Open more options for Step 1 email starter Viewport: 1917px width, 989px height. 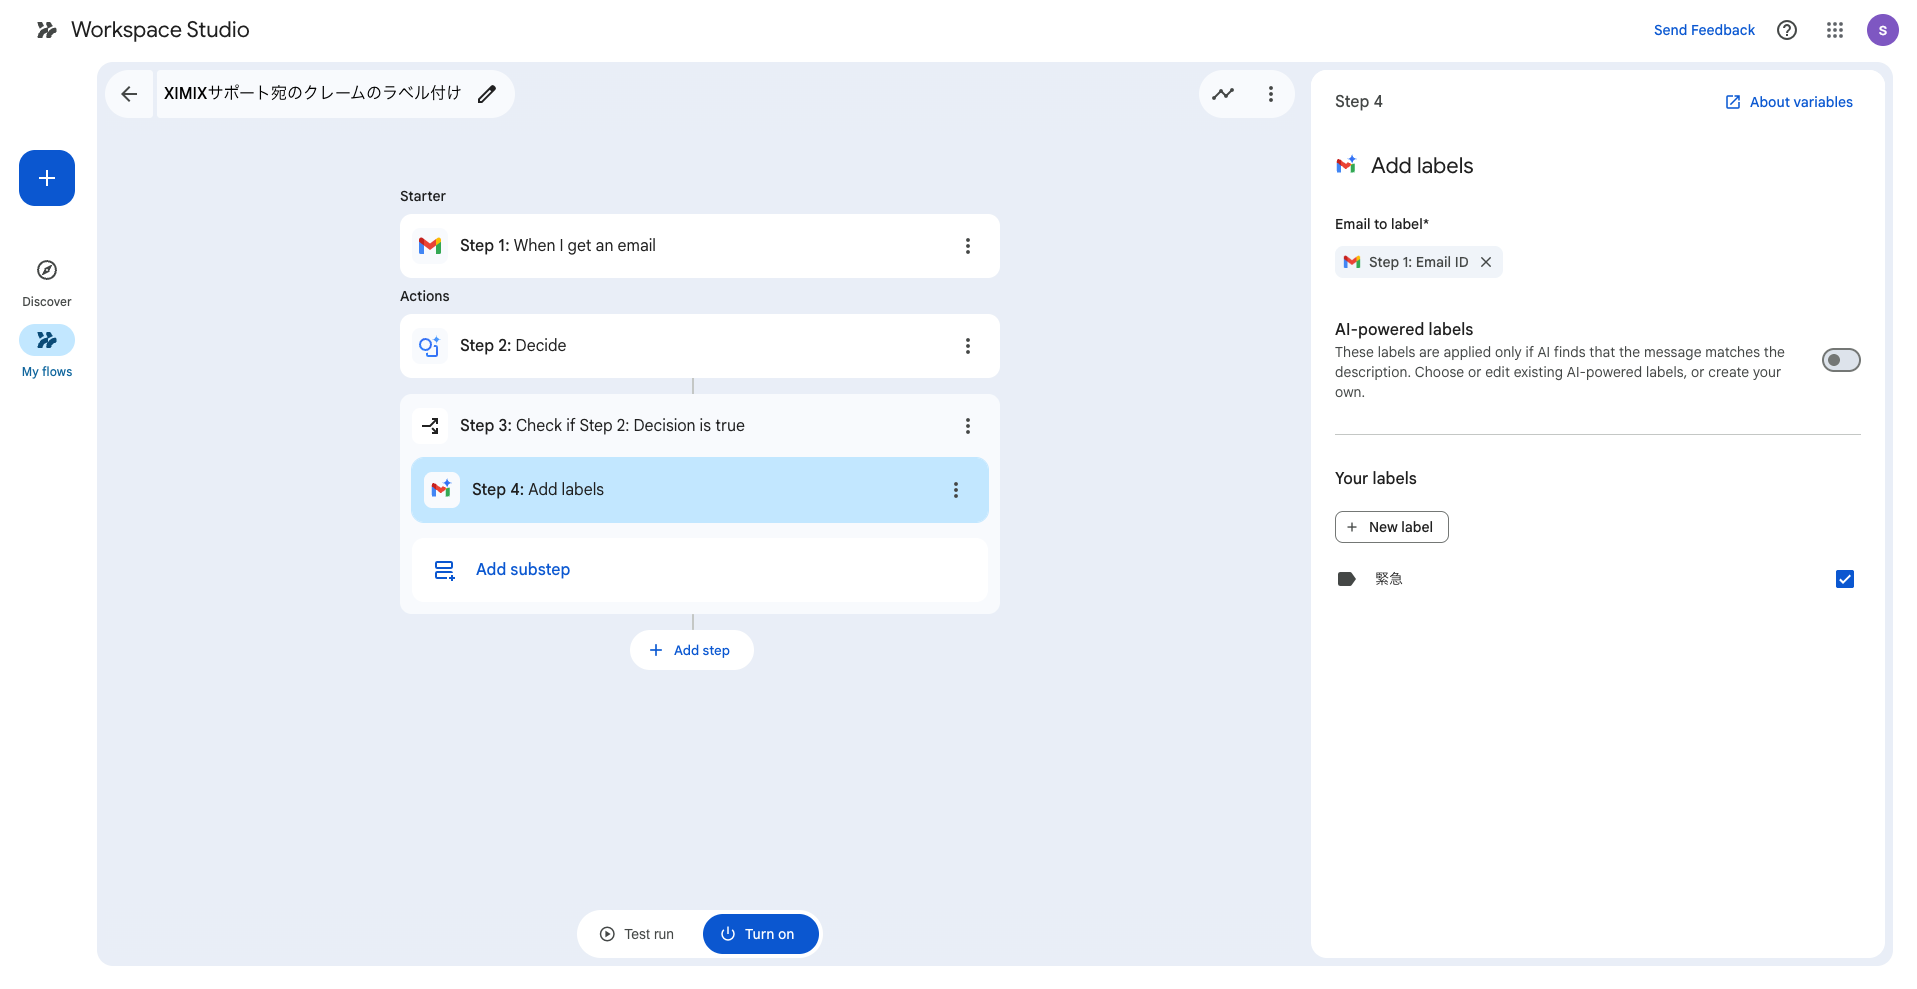(x=967, y=246)
